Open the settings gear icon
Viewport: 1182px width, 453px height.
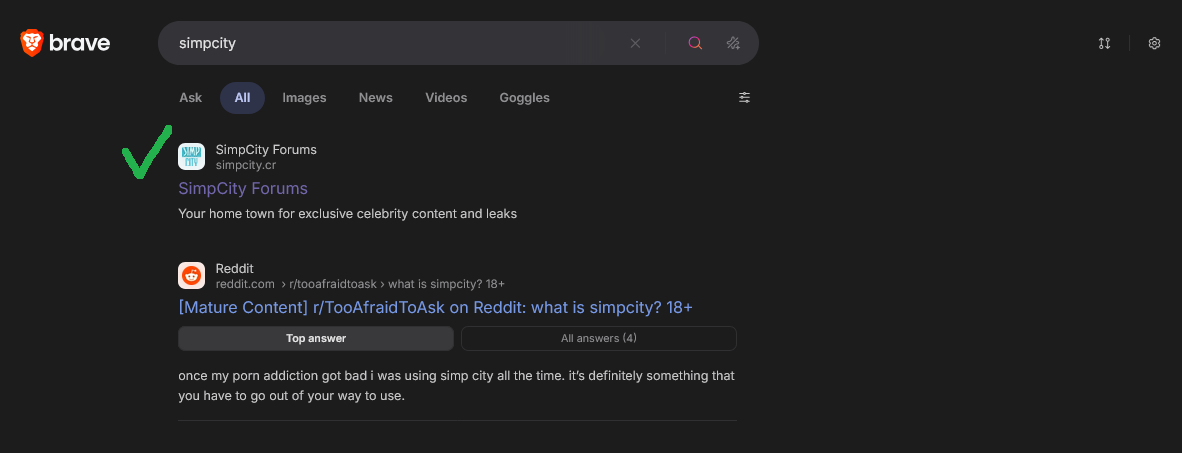click(x=1154, y=43)
